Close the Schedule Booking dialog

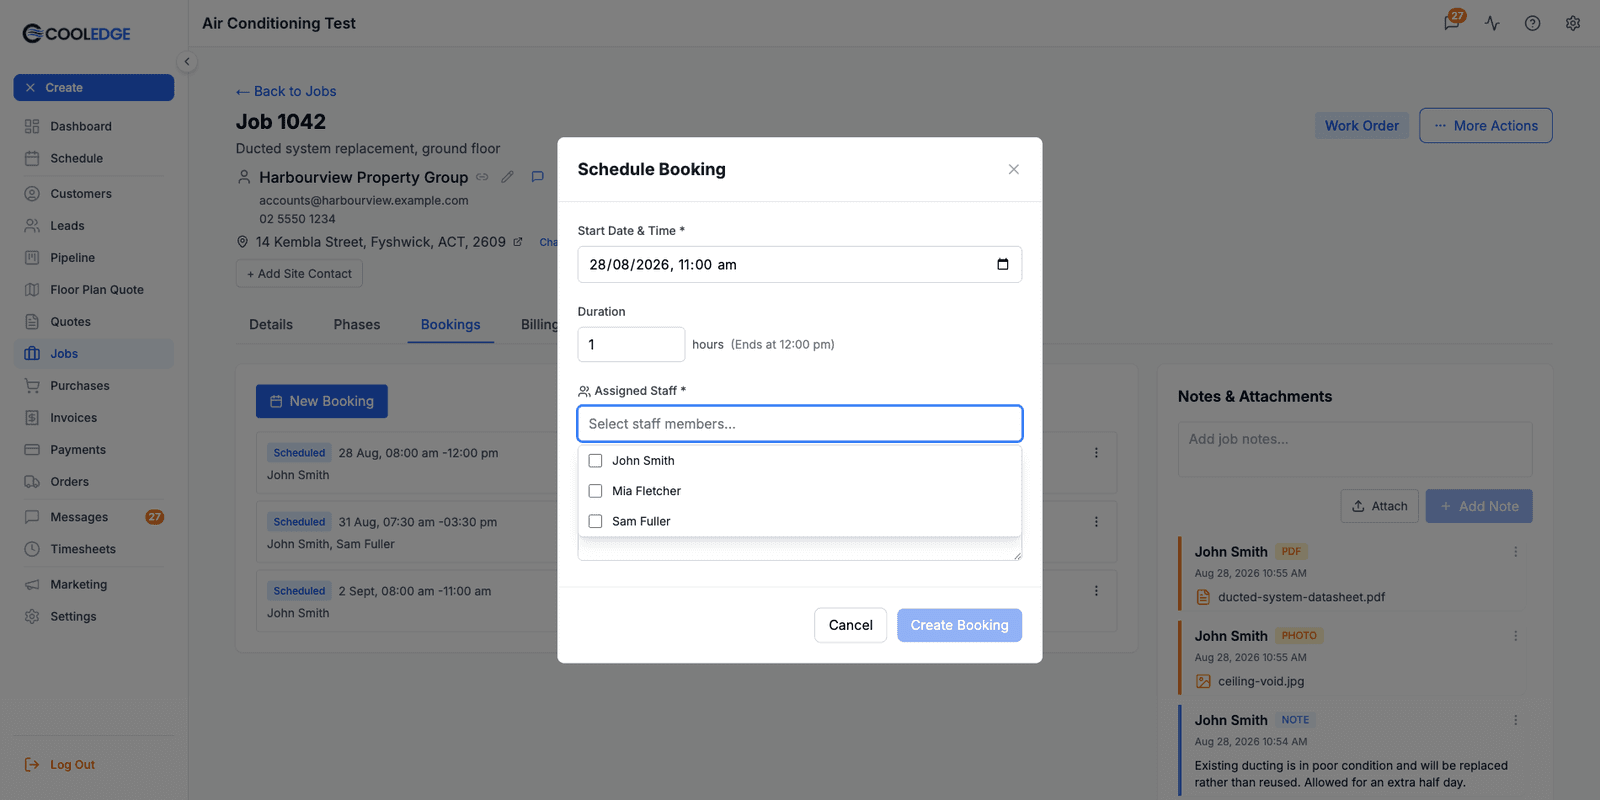(1014, 169)
